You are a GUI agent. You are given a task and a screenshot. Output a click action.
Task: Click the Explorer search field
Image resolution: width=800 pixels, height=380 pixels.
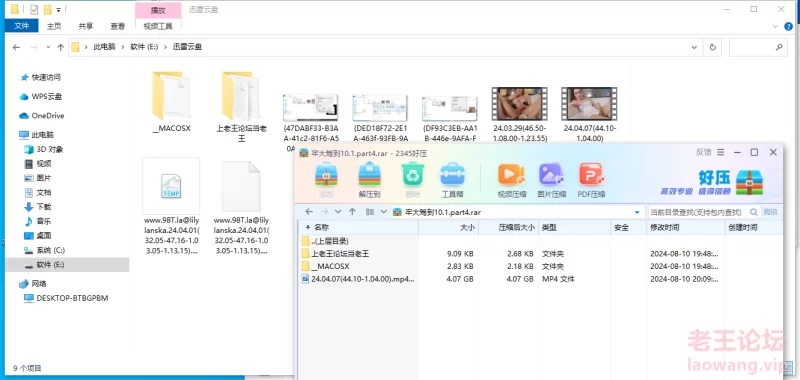tap(757, 47)
